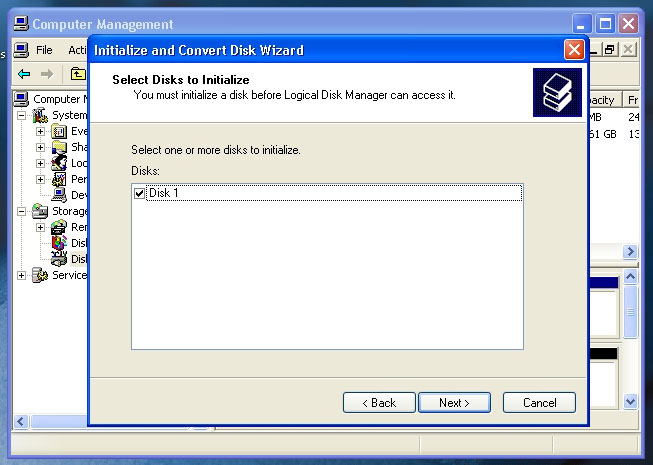Viewport: 653px width, 465px height.
Task: Click the disk pane scroll down arrow
Action: point(631,401)
